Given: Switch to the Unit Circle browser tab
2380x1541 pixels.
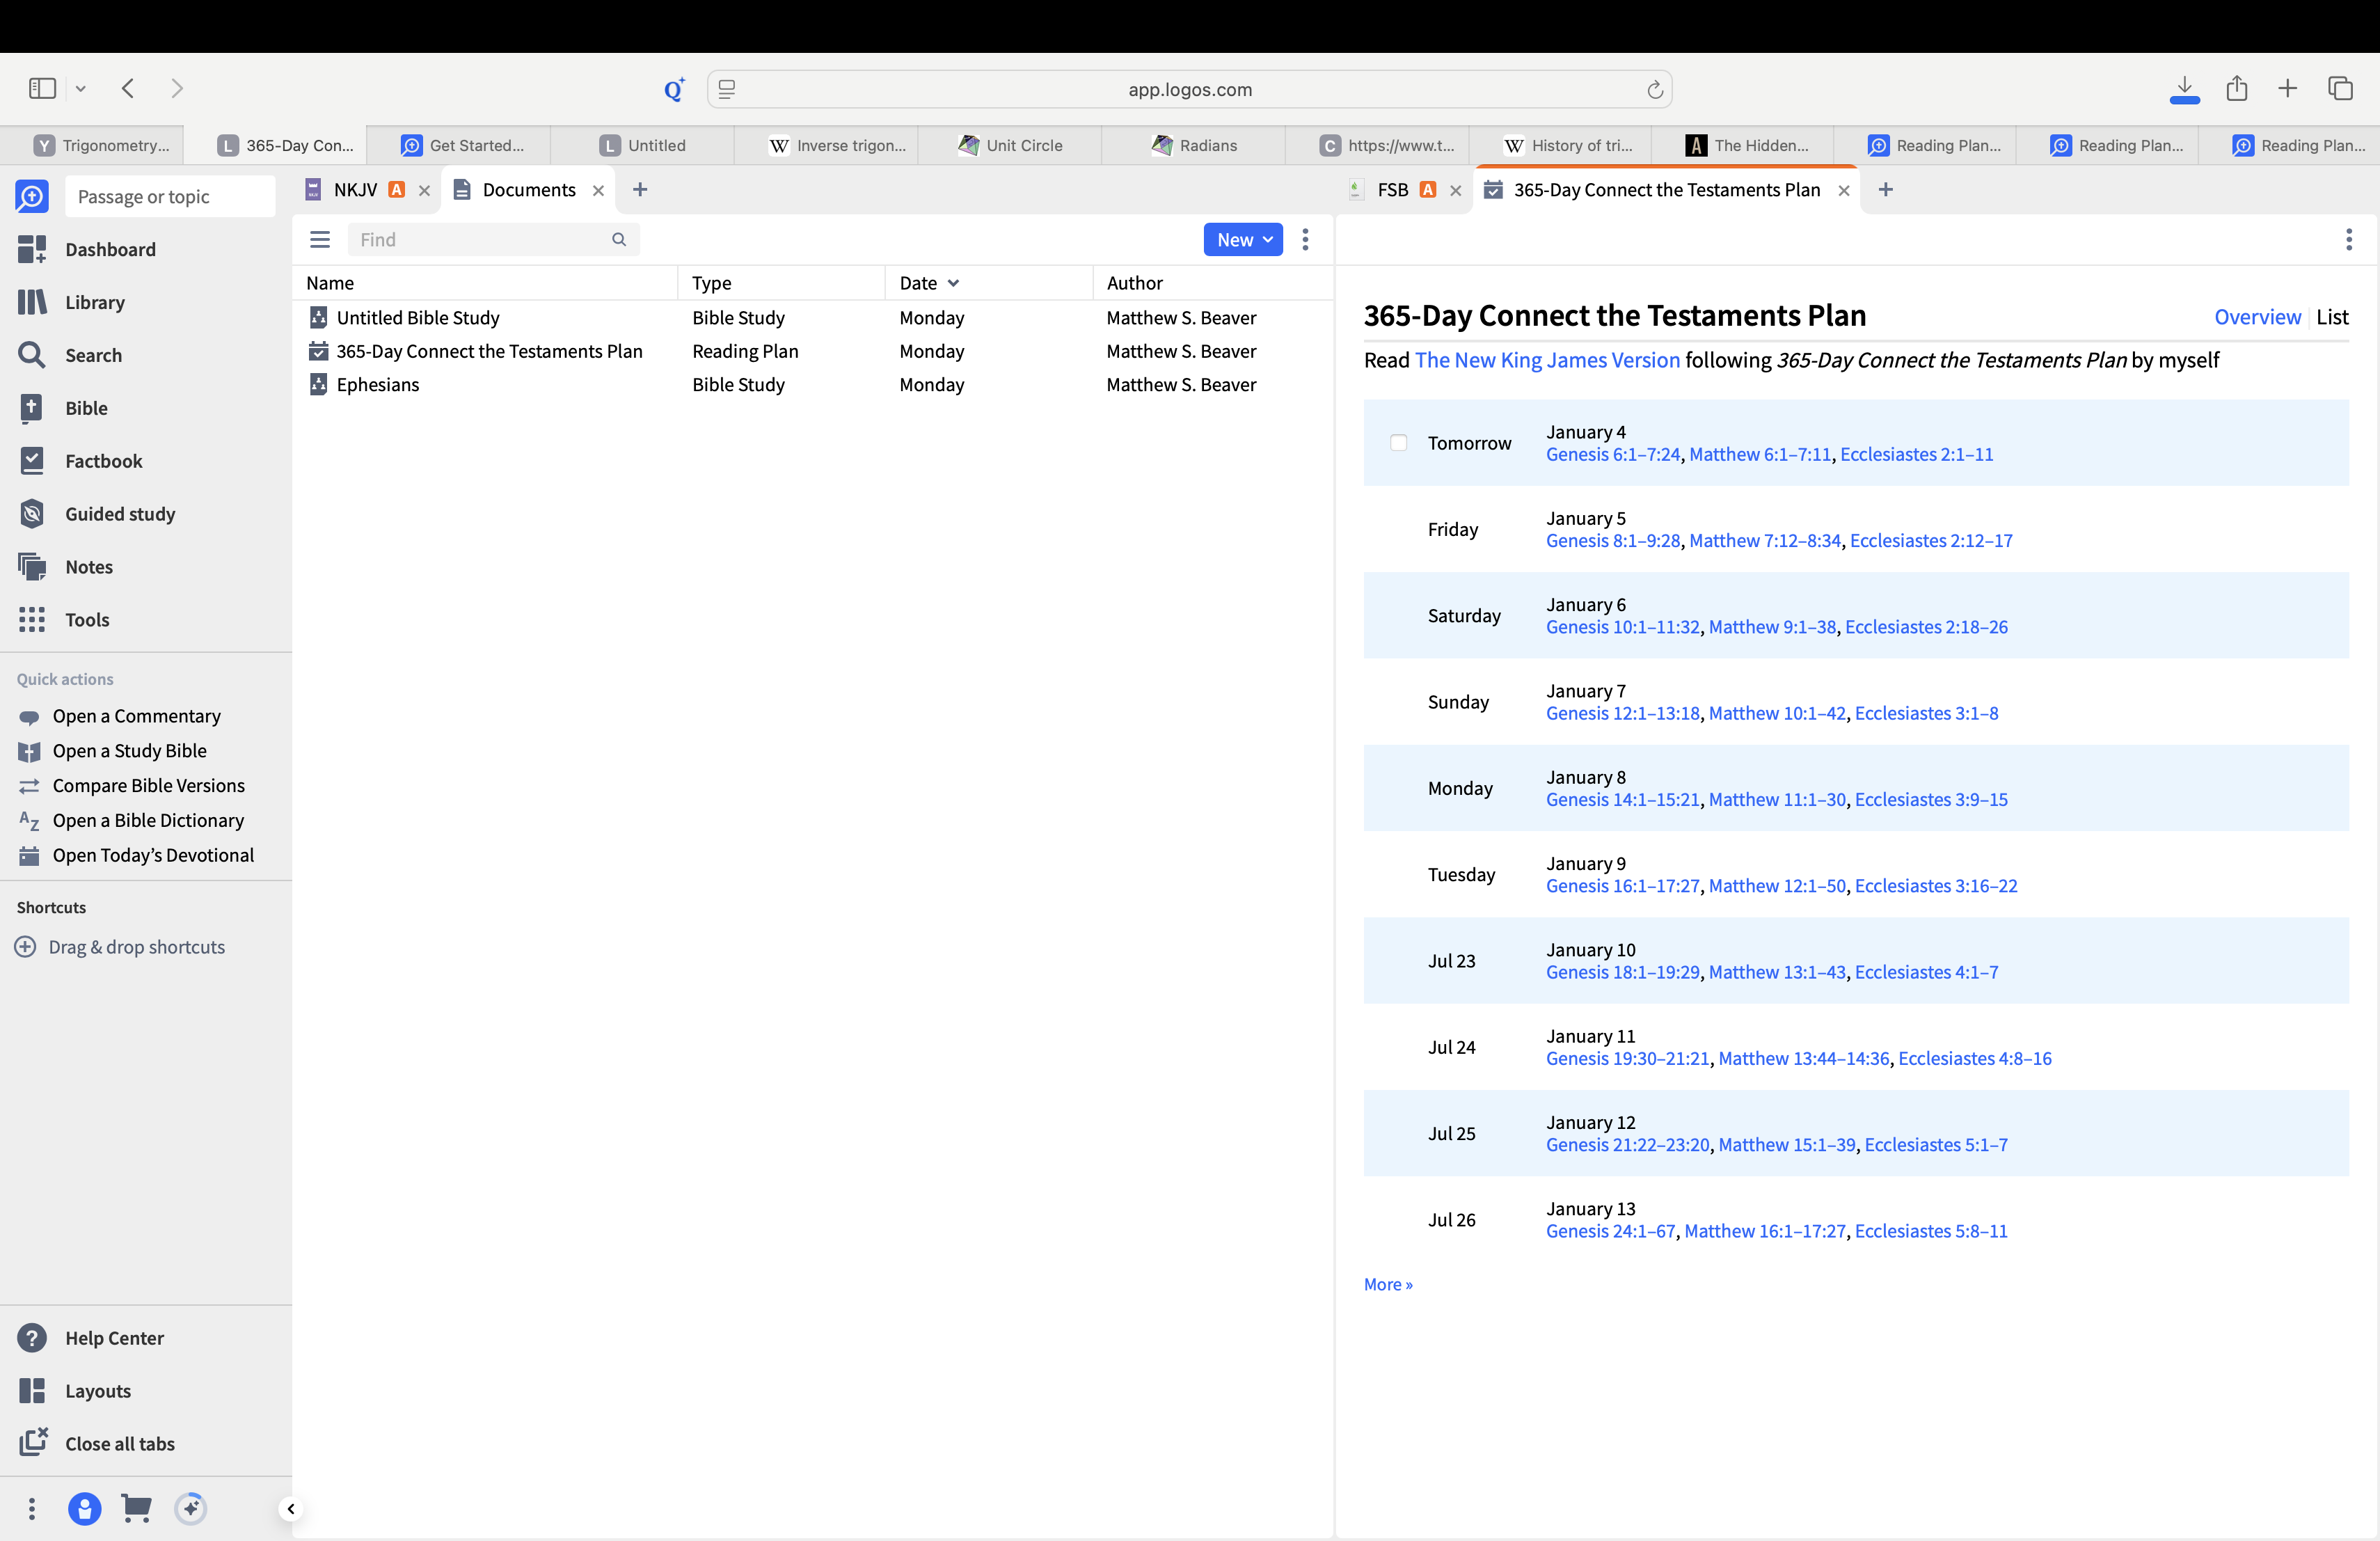Looking at the screenshot, I should click(x=1010, y=145).
